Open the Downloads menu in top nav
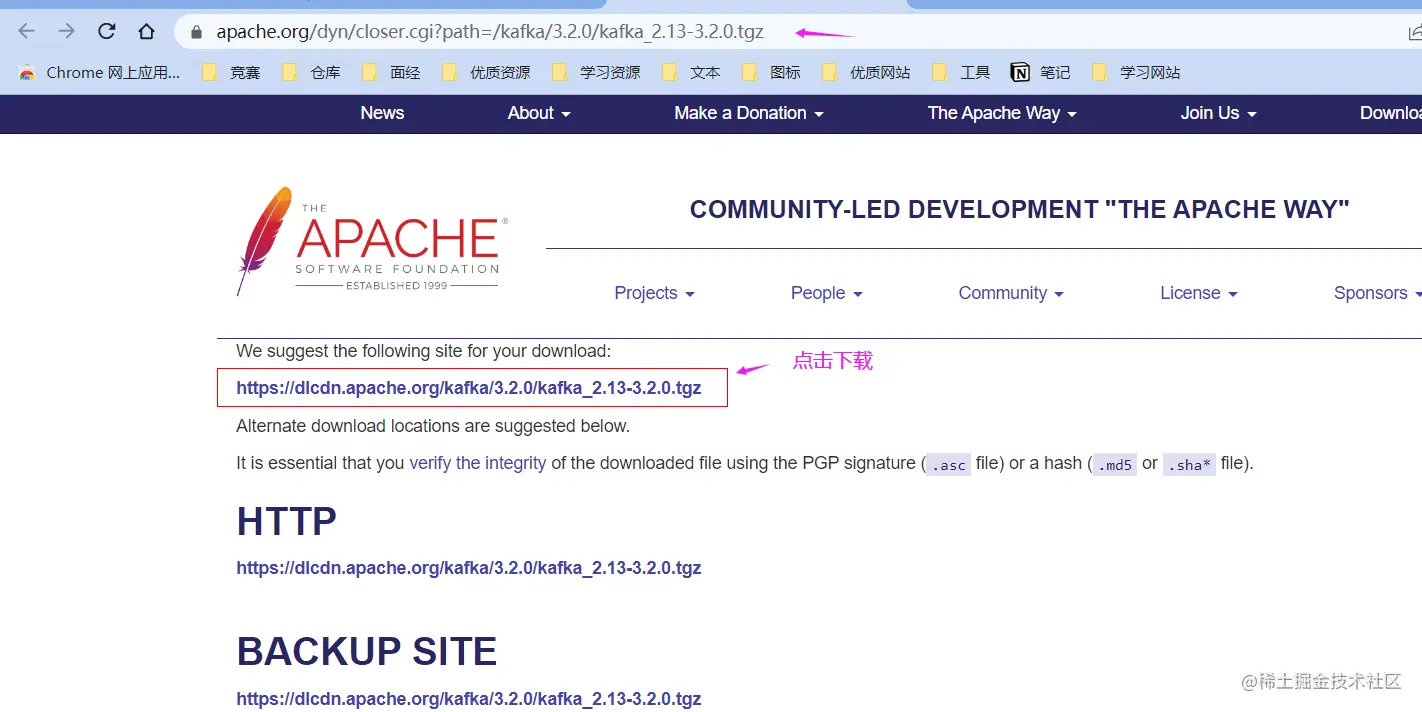This screenshot has height=712, width=1422. point(1391,113)
